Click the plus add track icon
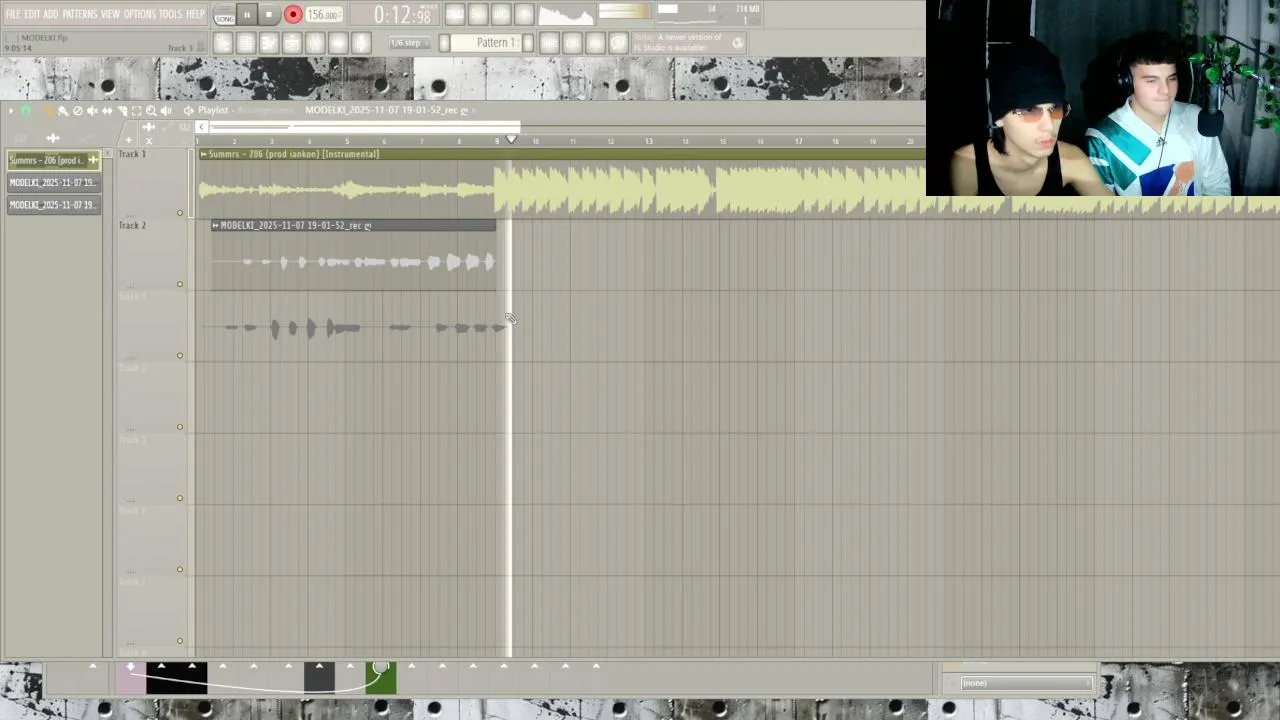 (128, 140)
